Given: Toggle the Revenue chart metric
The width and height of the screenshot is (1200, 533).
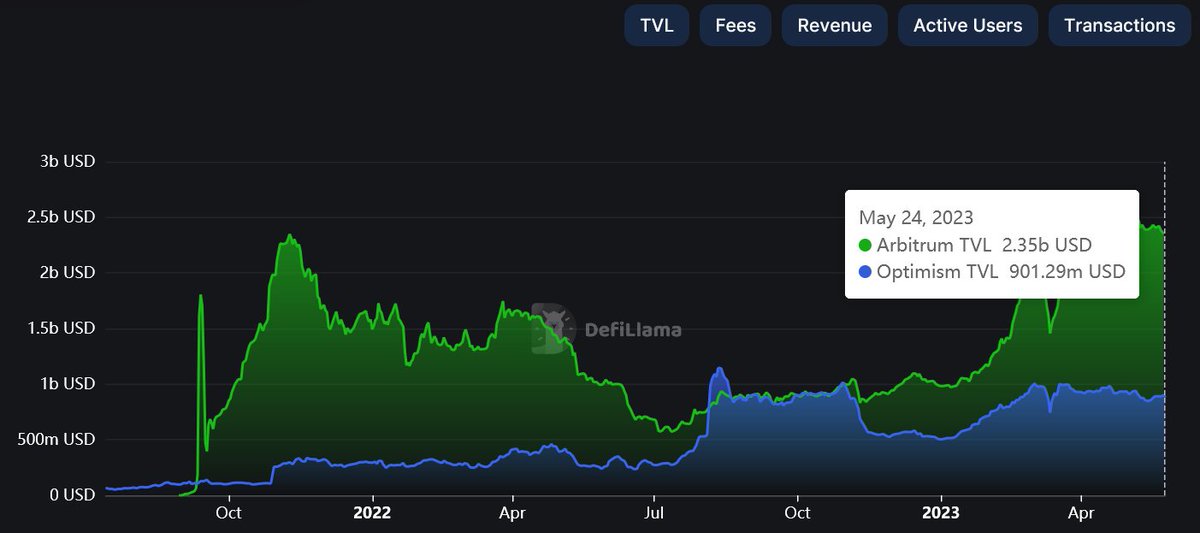Looking at the screenshot, I should pos(835,25).
